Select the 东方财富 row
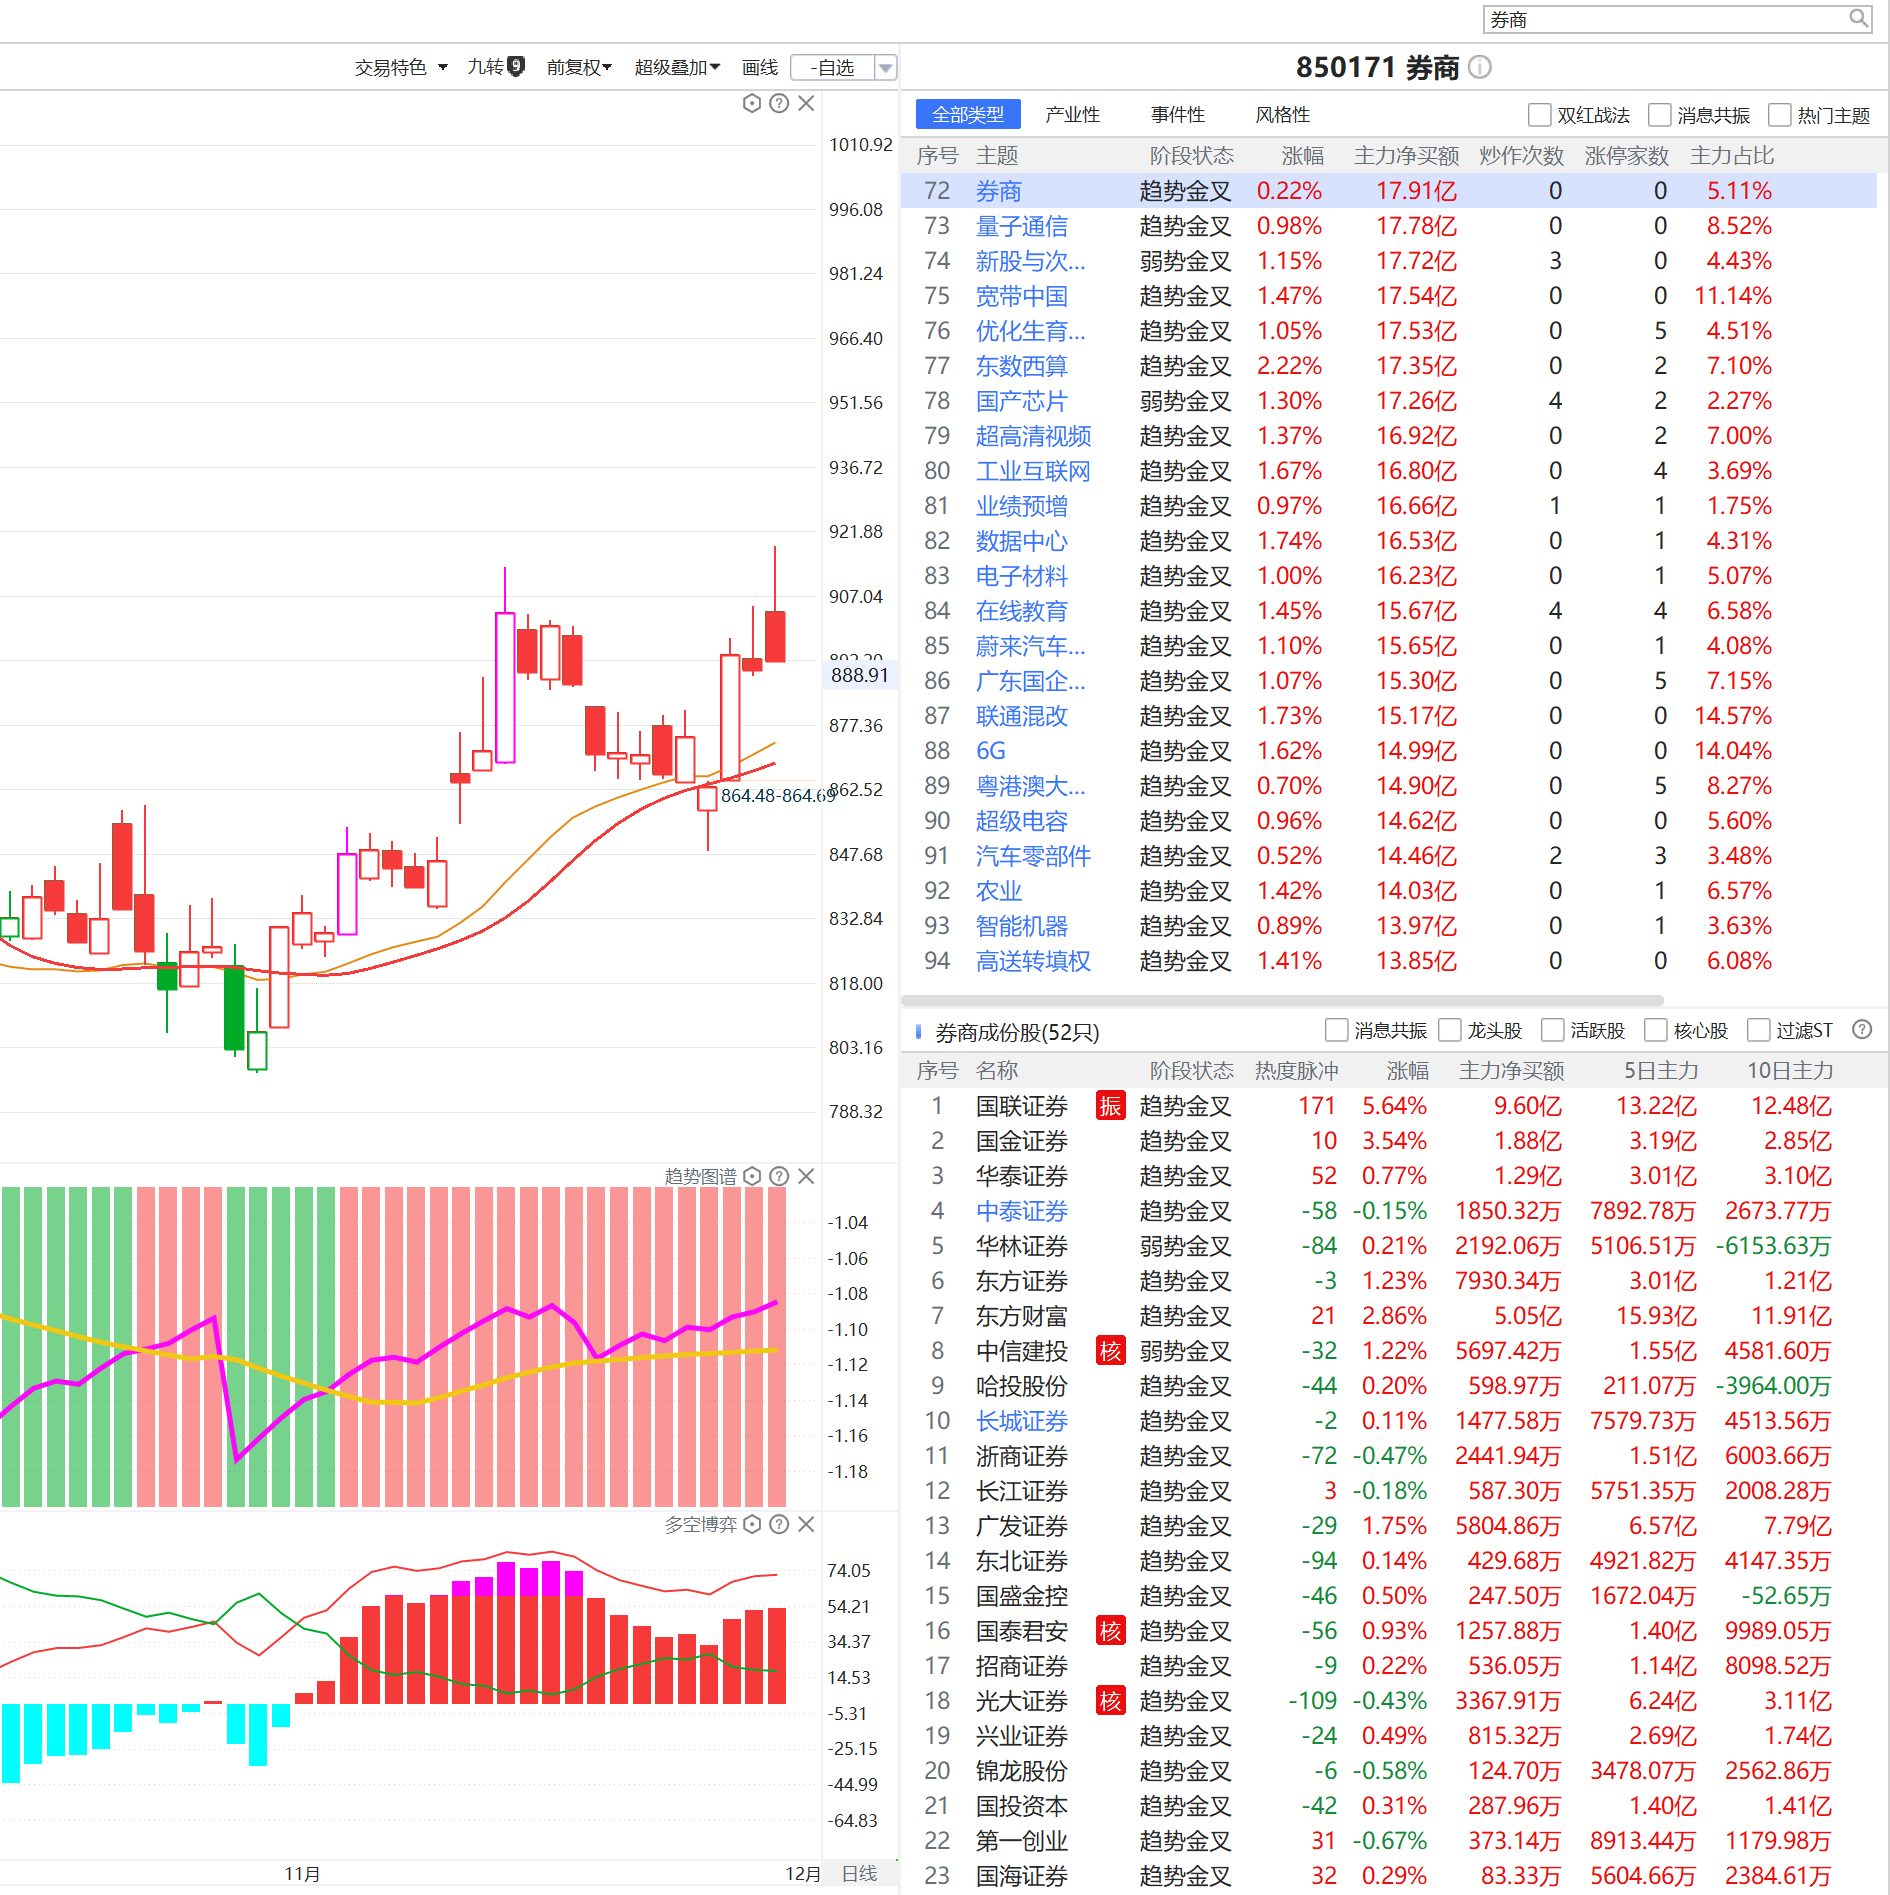Image resolution: width=1890 pixels, height=1895 pixels. point(1389,1316)
